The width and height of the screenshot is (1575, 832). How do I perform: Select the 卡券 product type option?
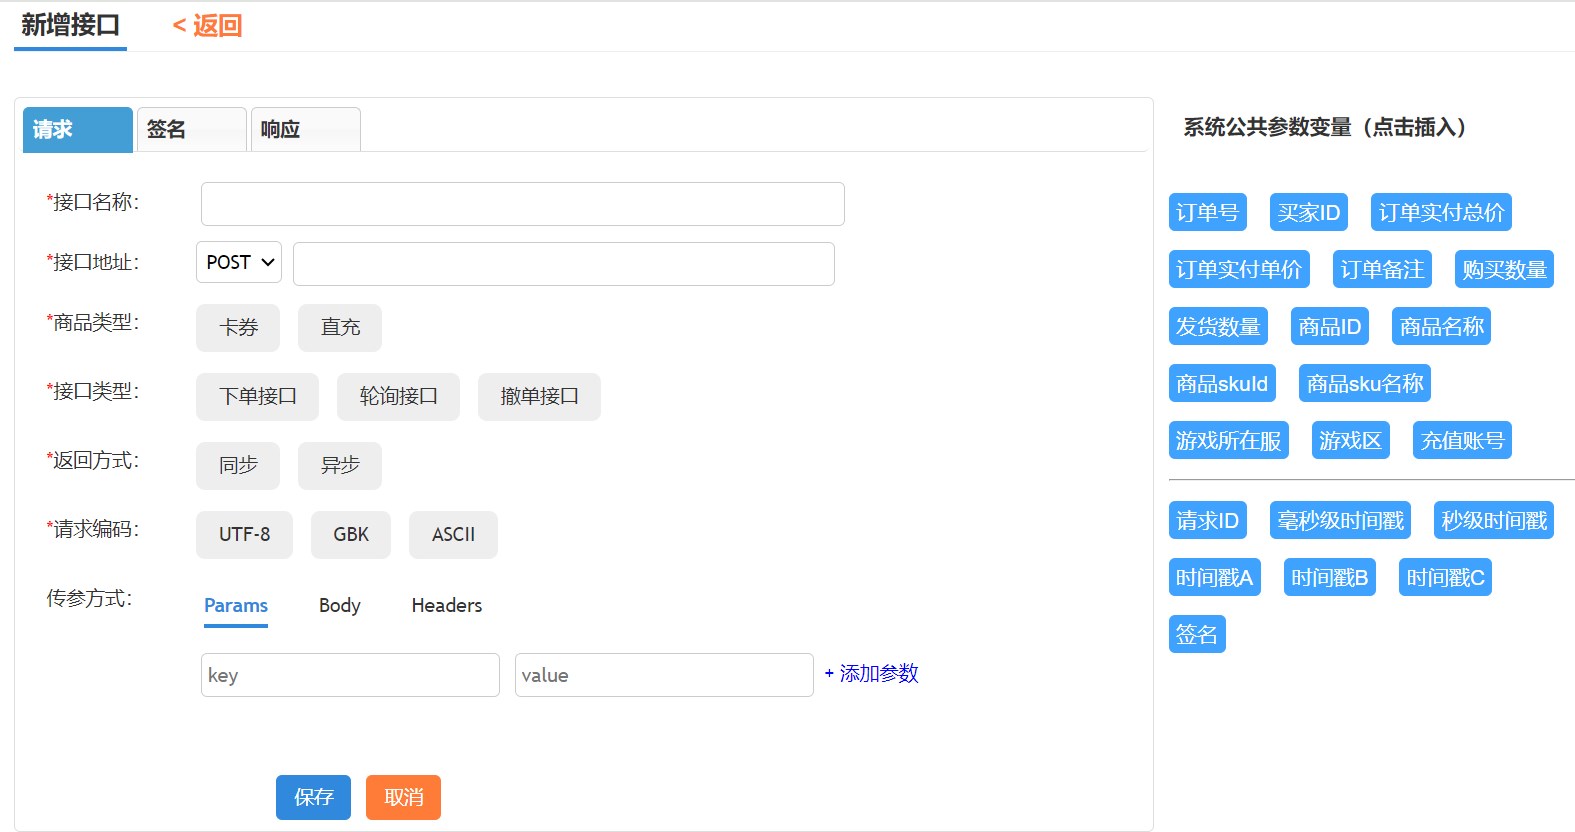pyautogui.click(x=238, y=328)
